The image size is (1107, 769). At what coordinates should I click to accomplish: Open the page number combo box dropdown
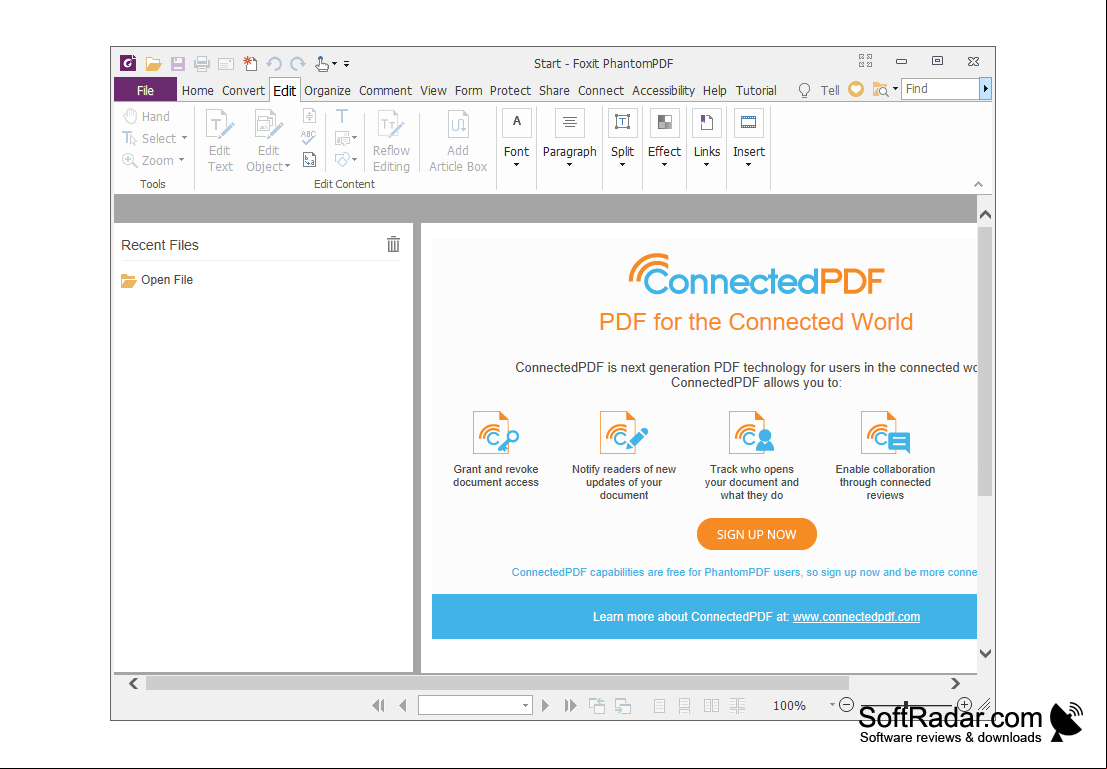click(525, 705)
